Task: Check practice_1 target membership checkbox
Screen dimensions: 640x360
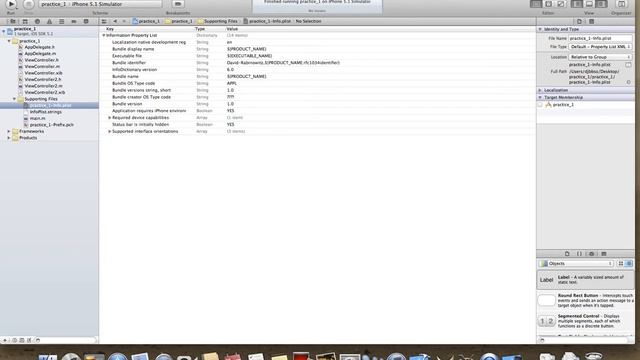Action: pyautogui.click(x=540, y=105)
